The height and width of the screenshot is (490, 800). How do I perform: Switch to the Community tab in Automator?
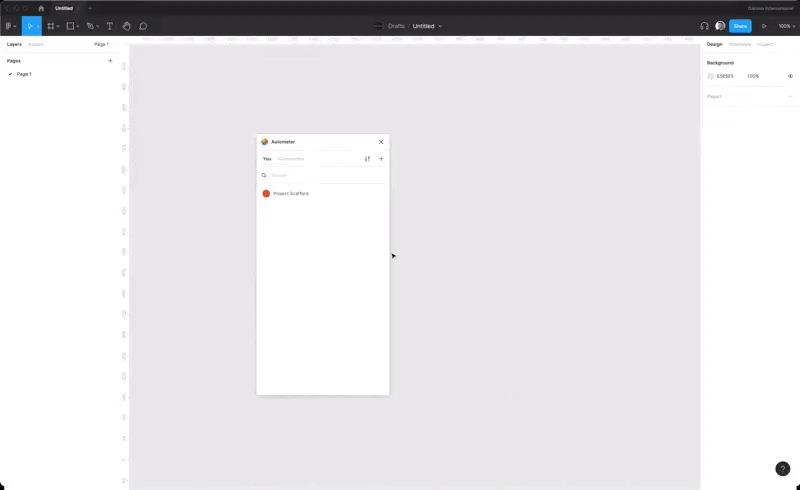tap(291, 159)
